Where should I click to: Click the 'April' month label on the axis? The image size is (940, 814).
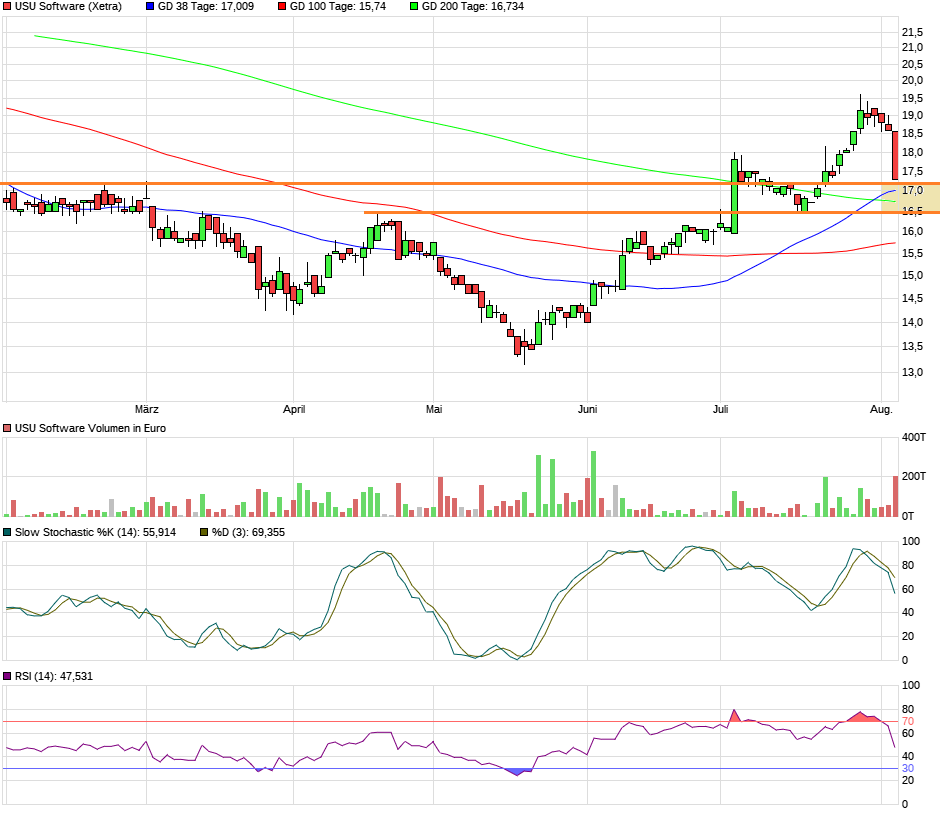pyautogui.click(x=294, y=409)
